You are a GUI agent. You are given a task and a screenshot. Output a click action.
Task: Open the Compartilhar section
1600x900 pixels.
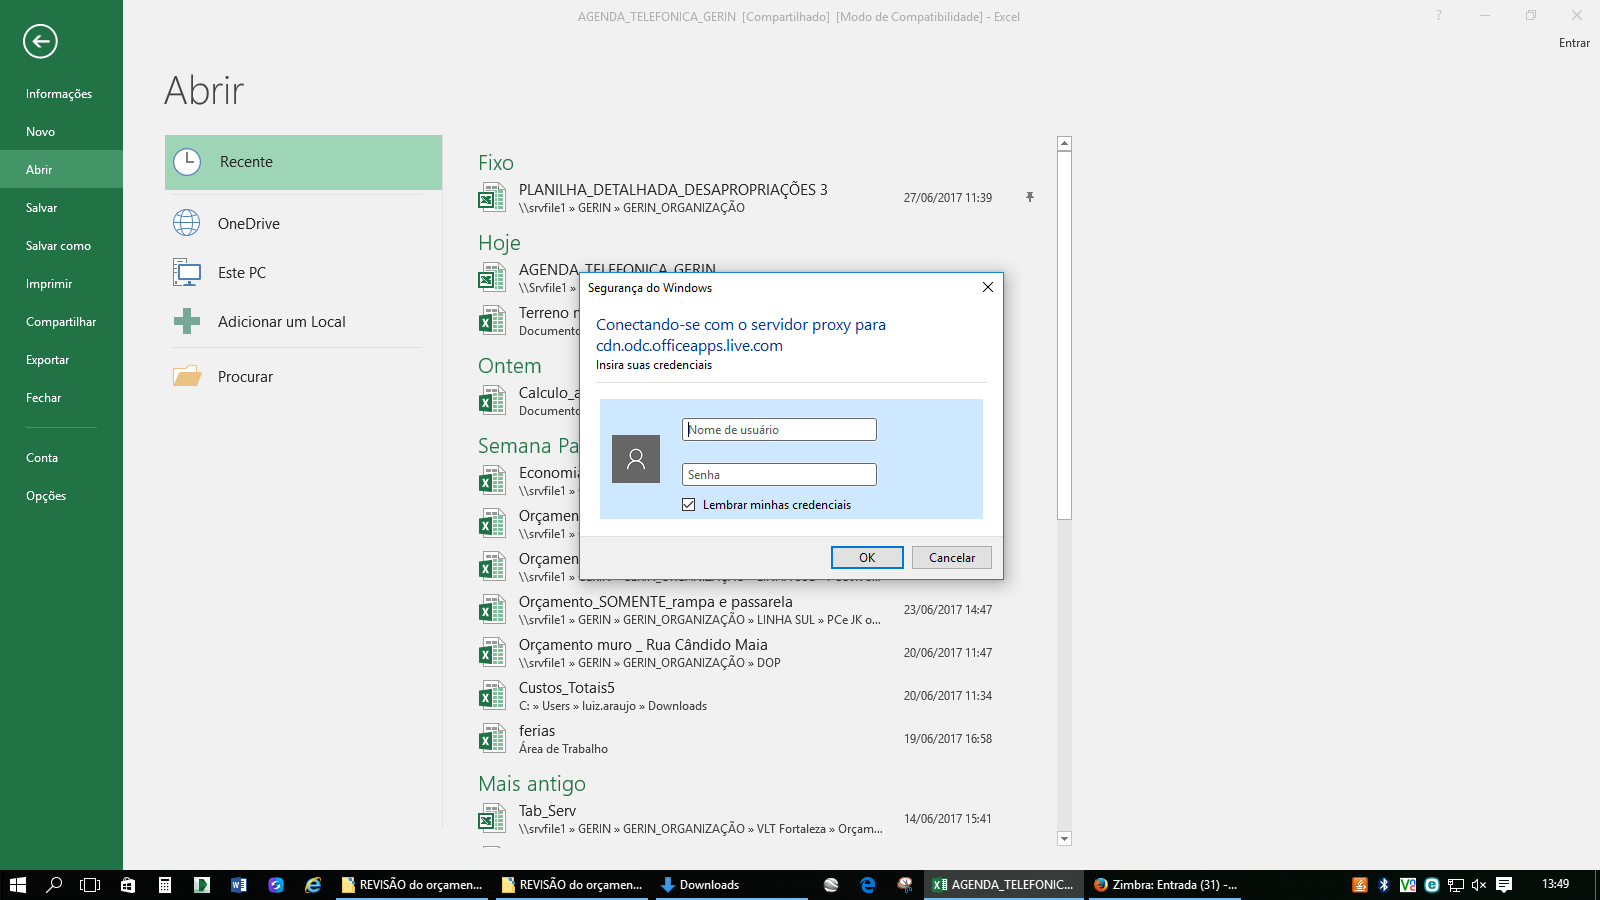click(x=61, y=322)
